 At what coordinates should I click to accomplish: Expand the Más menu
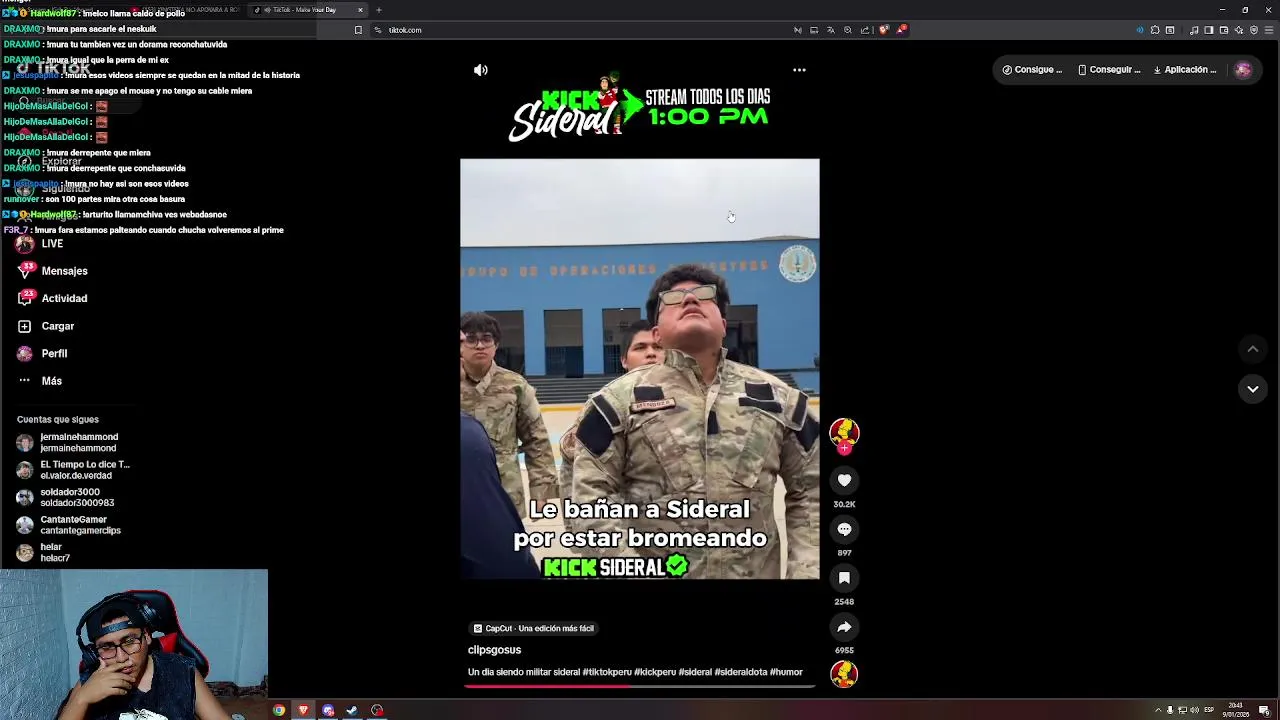tap(40, 381)
